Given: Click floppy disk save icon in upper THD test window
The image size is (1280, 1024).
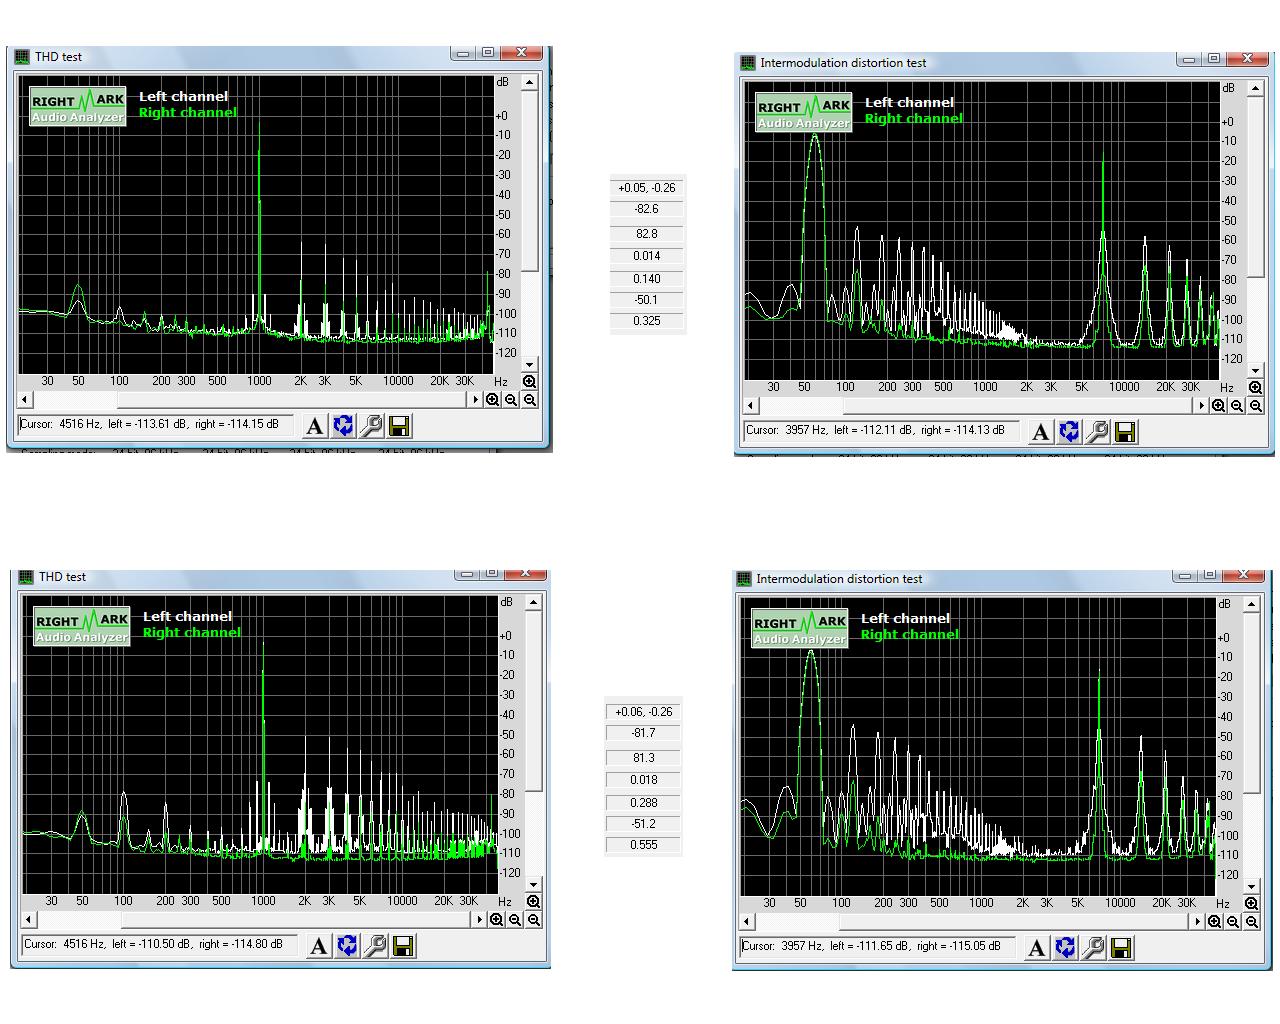Looking at the screenshot, I should coord(399,426).
